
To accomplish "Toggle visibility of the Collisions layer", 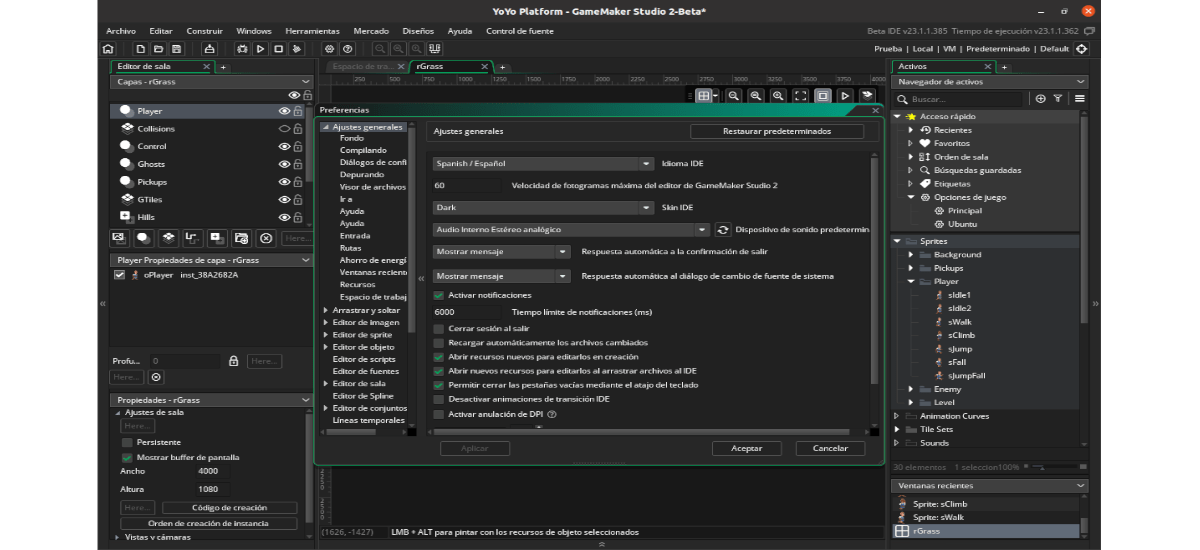I will pyautogui.click(x=284, y=129).
